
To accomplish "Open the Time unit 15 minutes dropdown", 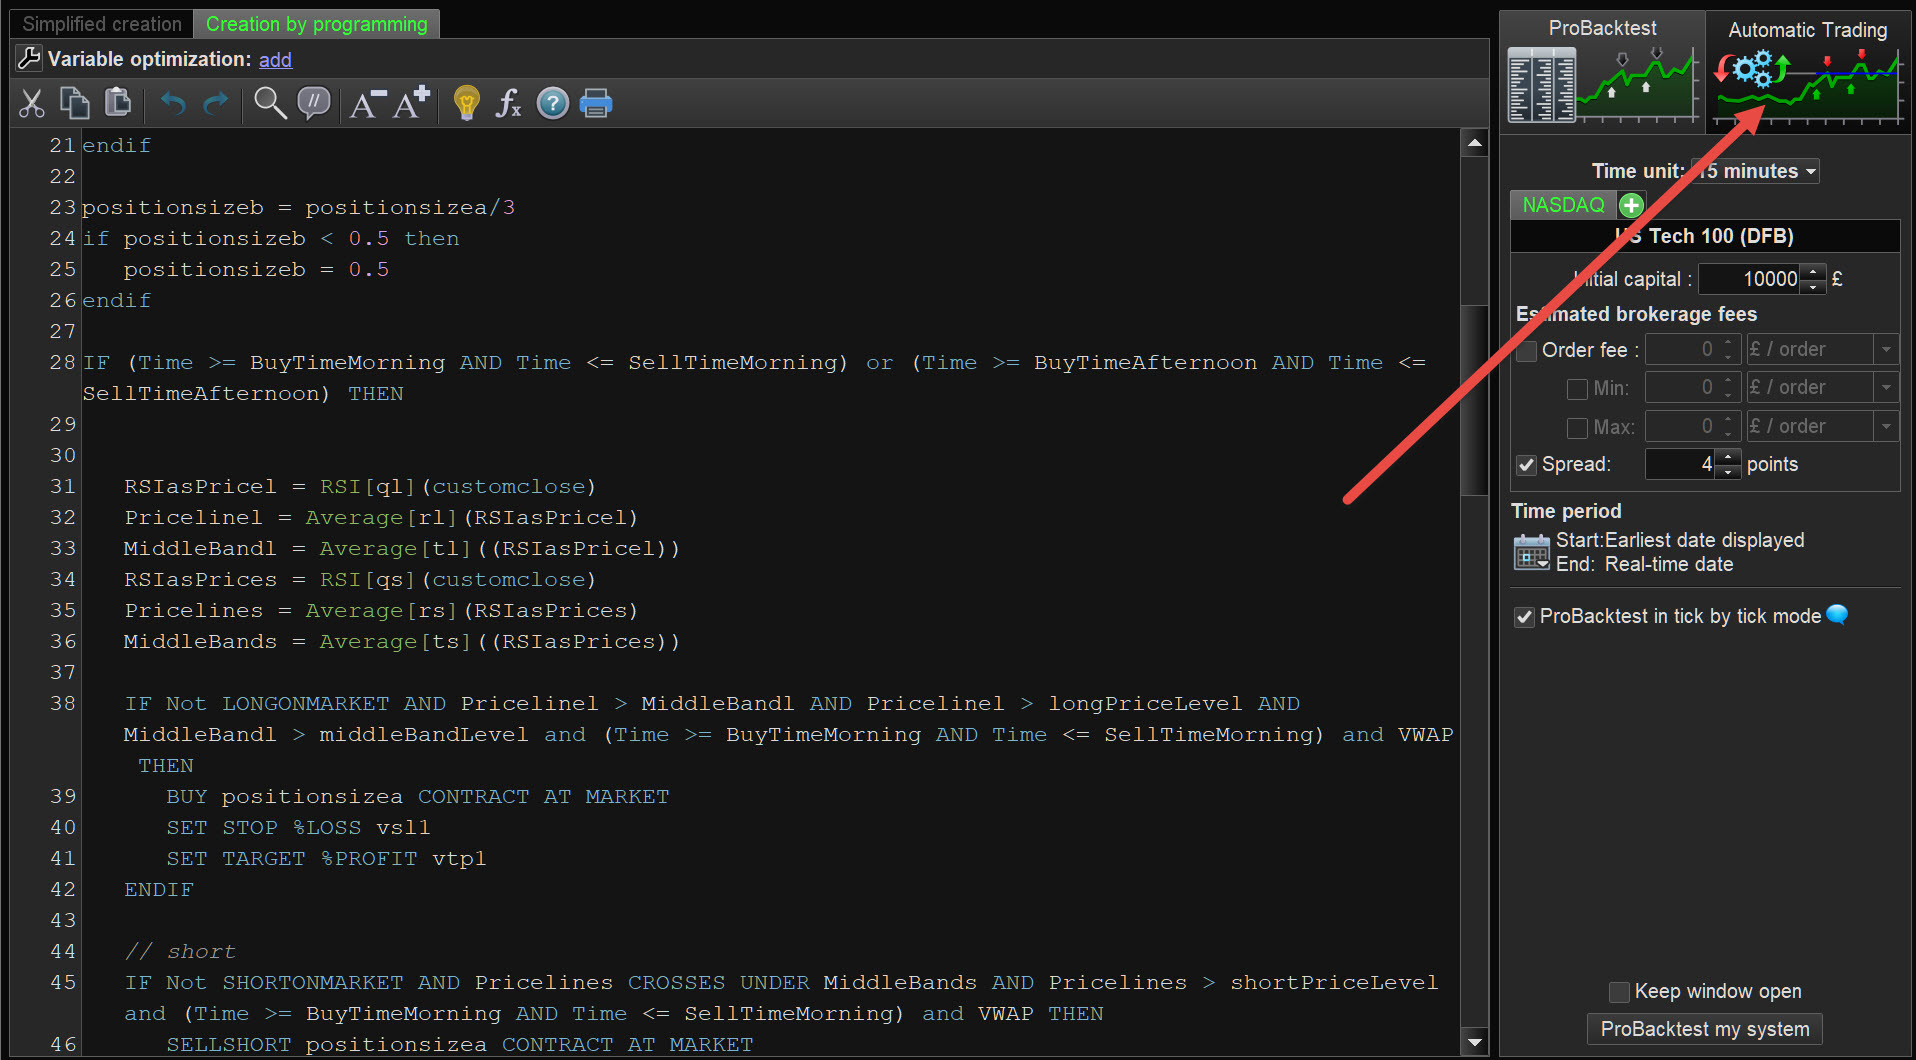I will pos(1755,171).
